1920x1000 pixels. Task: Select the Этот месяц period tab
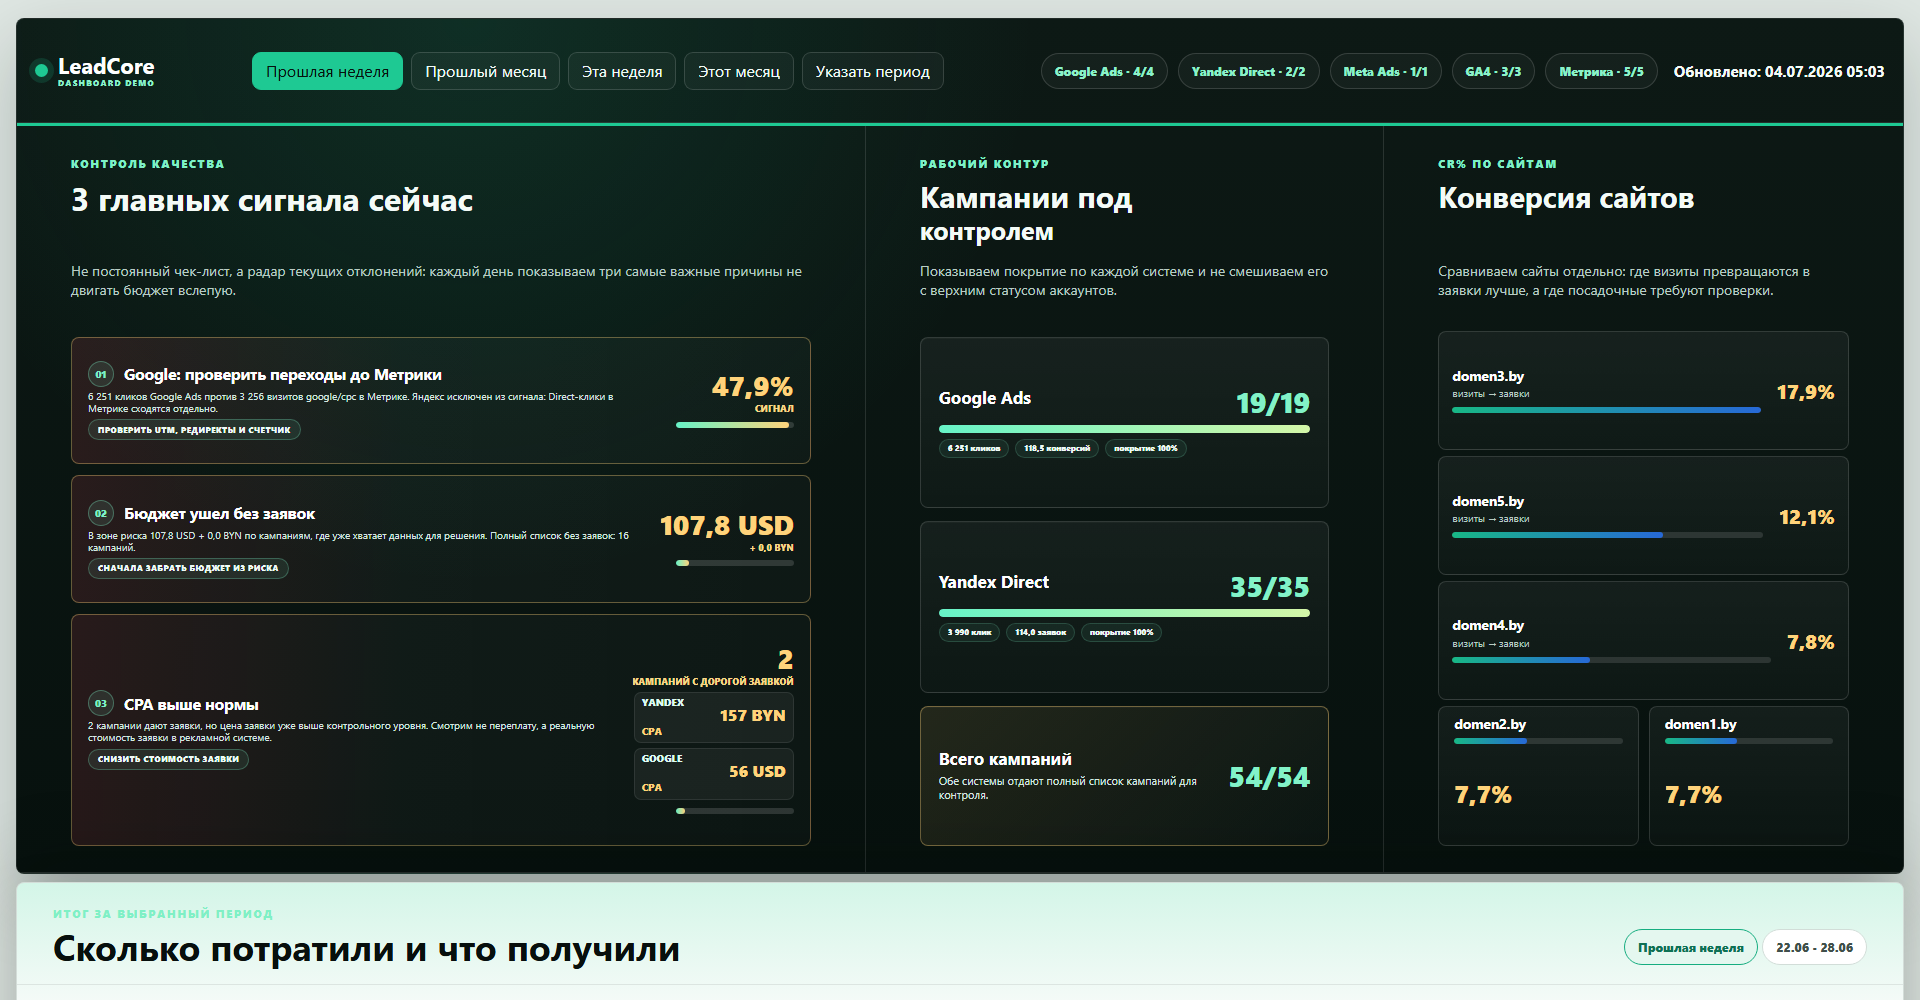[x=739, y=71]
